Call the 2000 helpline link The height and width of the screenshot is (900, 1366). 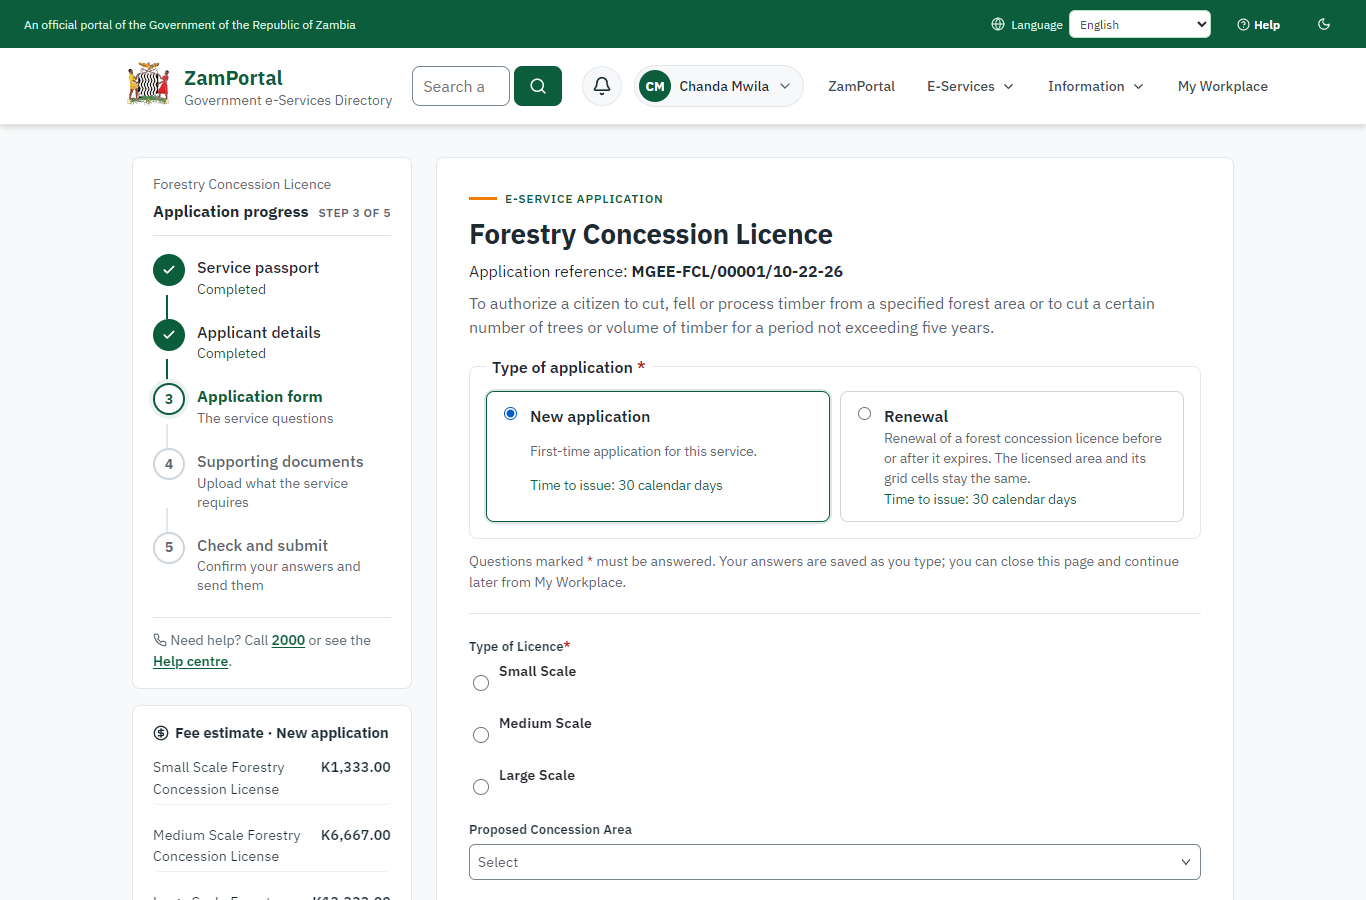288,640
